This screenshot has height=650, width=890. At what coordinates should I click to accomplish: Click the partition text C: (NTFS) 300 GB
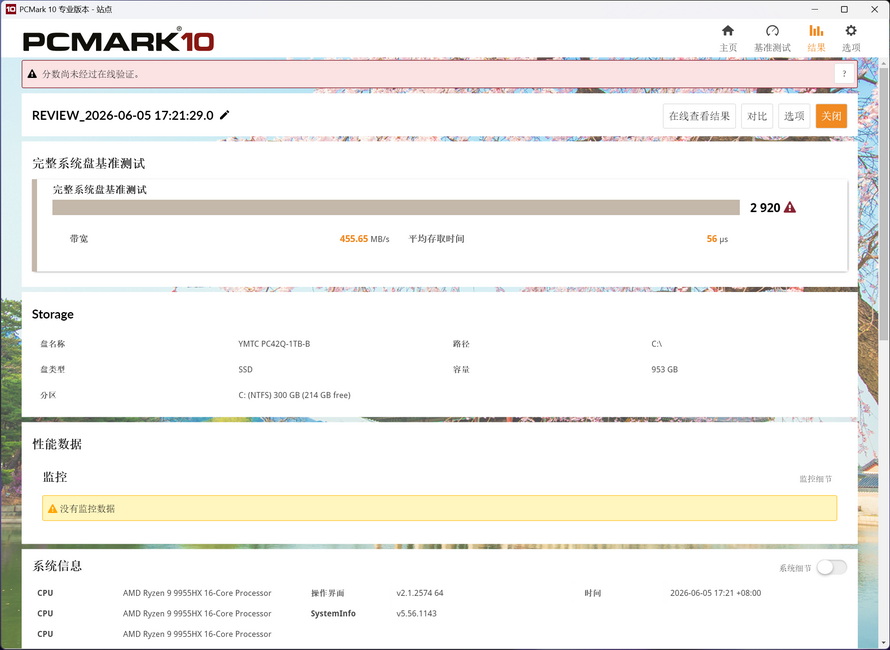294,395
